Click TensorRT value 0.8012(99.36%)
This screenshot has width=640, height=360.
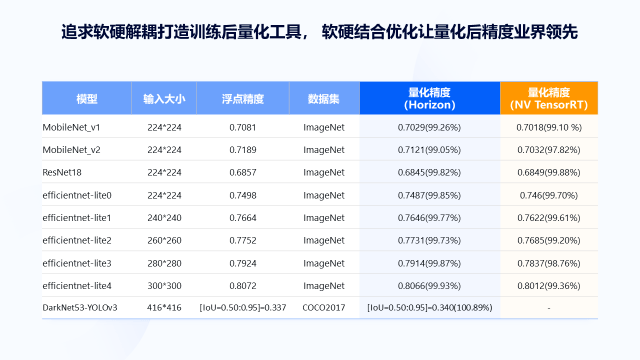549,286
